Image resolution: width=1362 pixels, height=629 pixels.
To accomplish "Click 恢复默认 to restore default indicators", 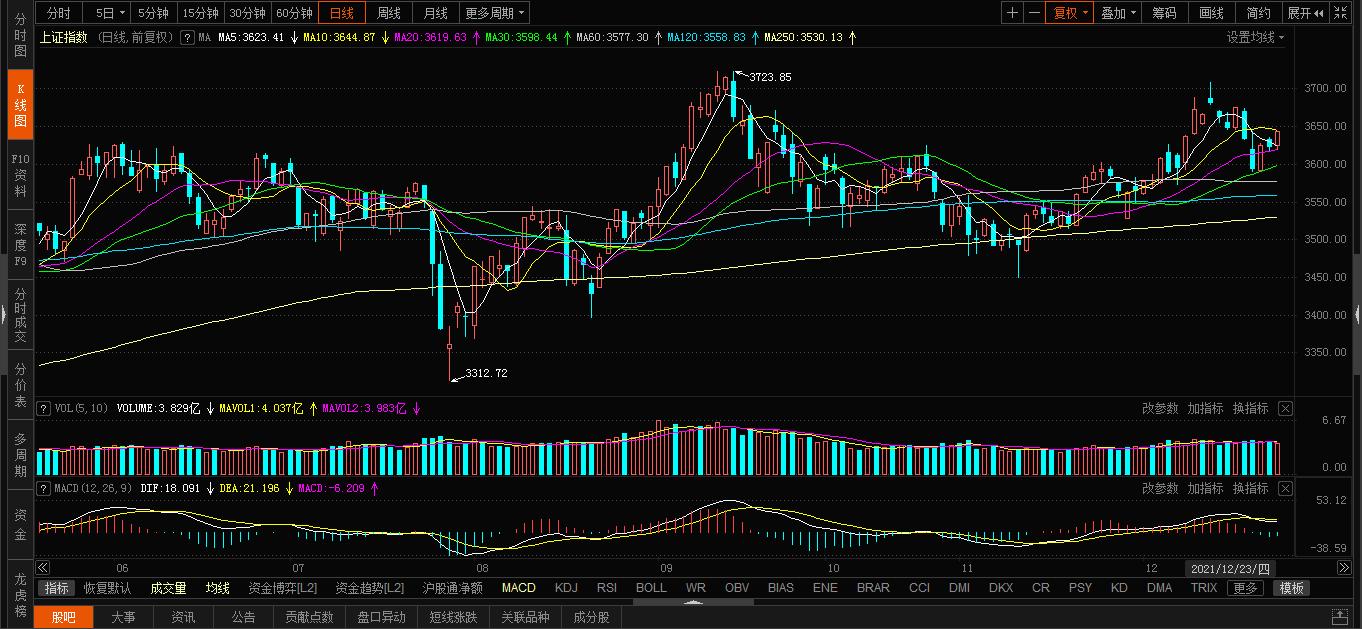I will click(x=107, y=588).
